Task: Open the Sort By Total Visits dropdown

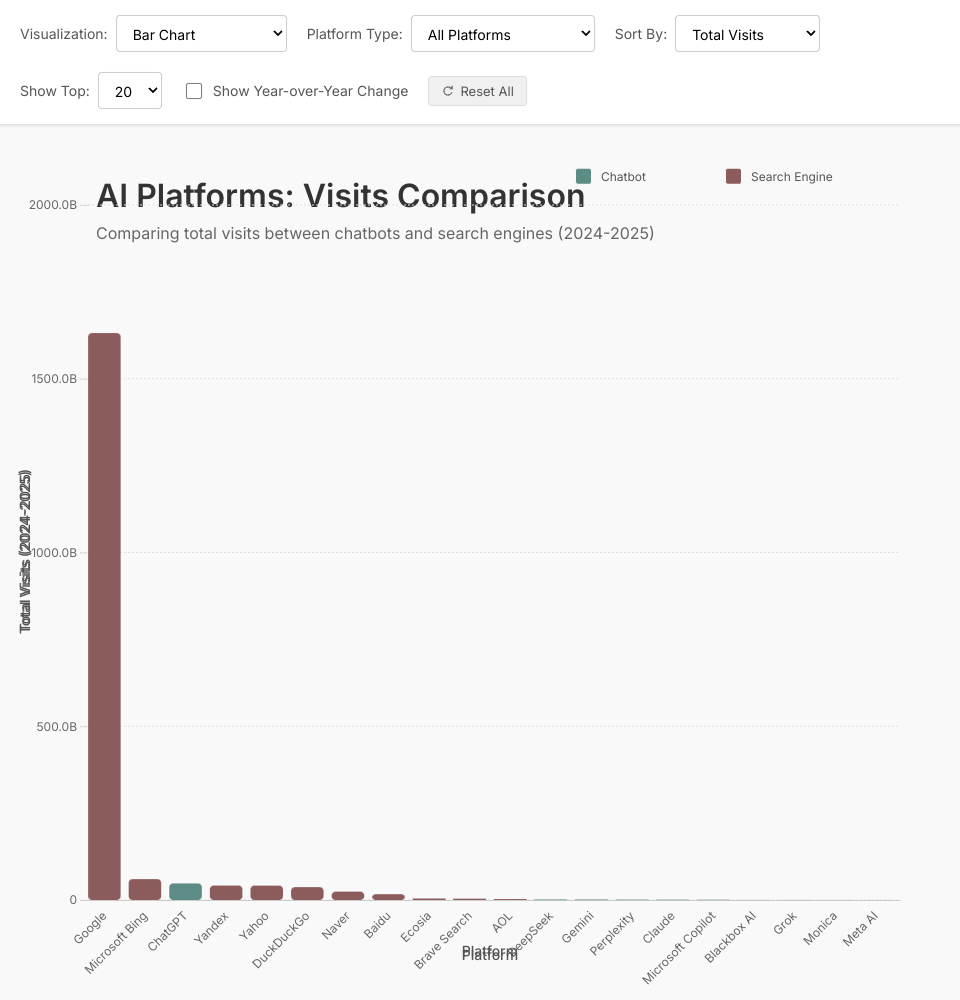Action: coord(747,34)
